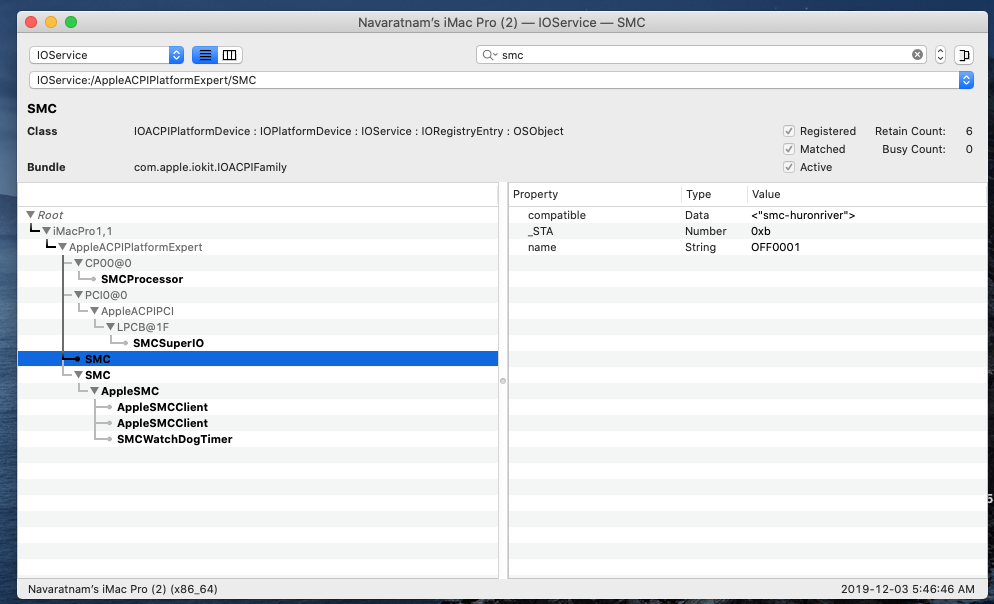
Task: Toggle the Matched checkbox
Action: (x=789, y=149)
